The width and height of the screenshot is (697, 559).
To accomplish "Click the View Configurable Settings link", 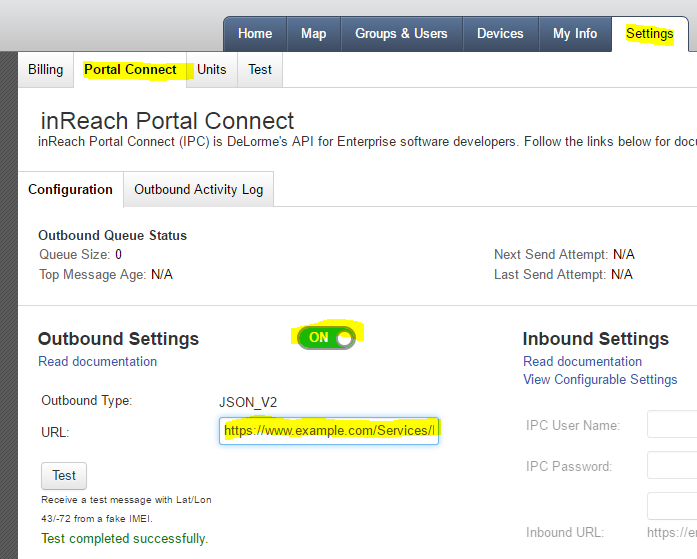I will click(x=600, y=379).
